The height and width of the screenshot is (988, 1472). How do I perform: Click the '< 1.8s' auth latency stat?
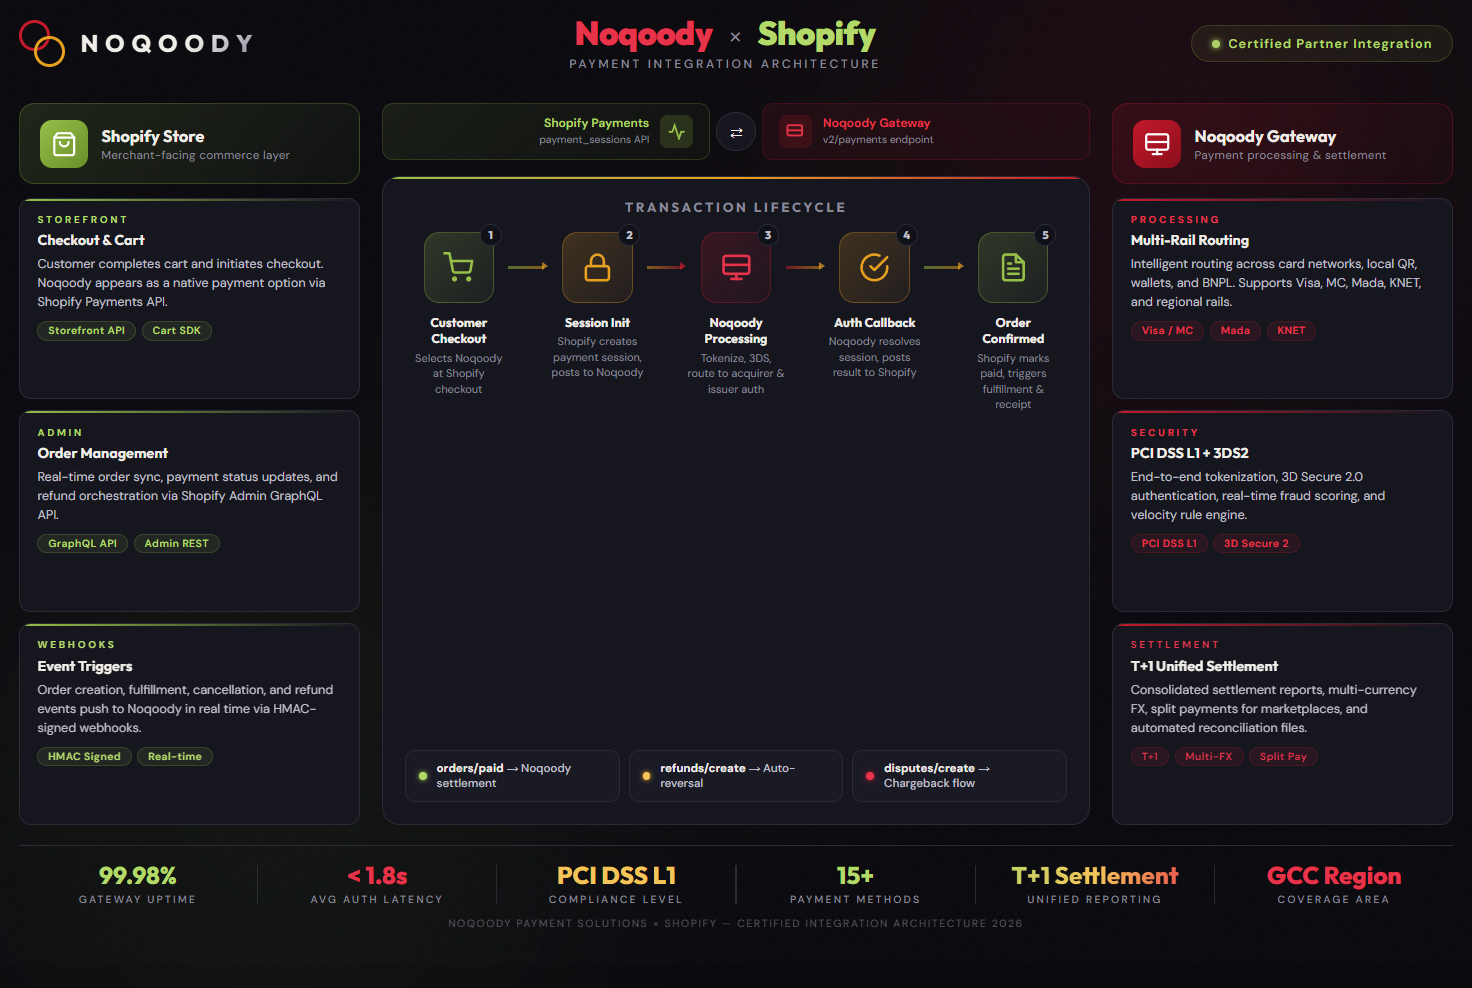coord(377,876)
